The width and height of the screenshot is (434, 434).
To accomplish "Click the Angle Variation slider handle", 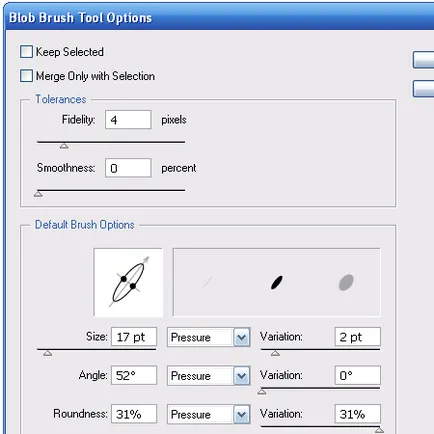I will tap(262, 392).
